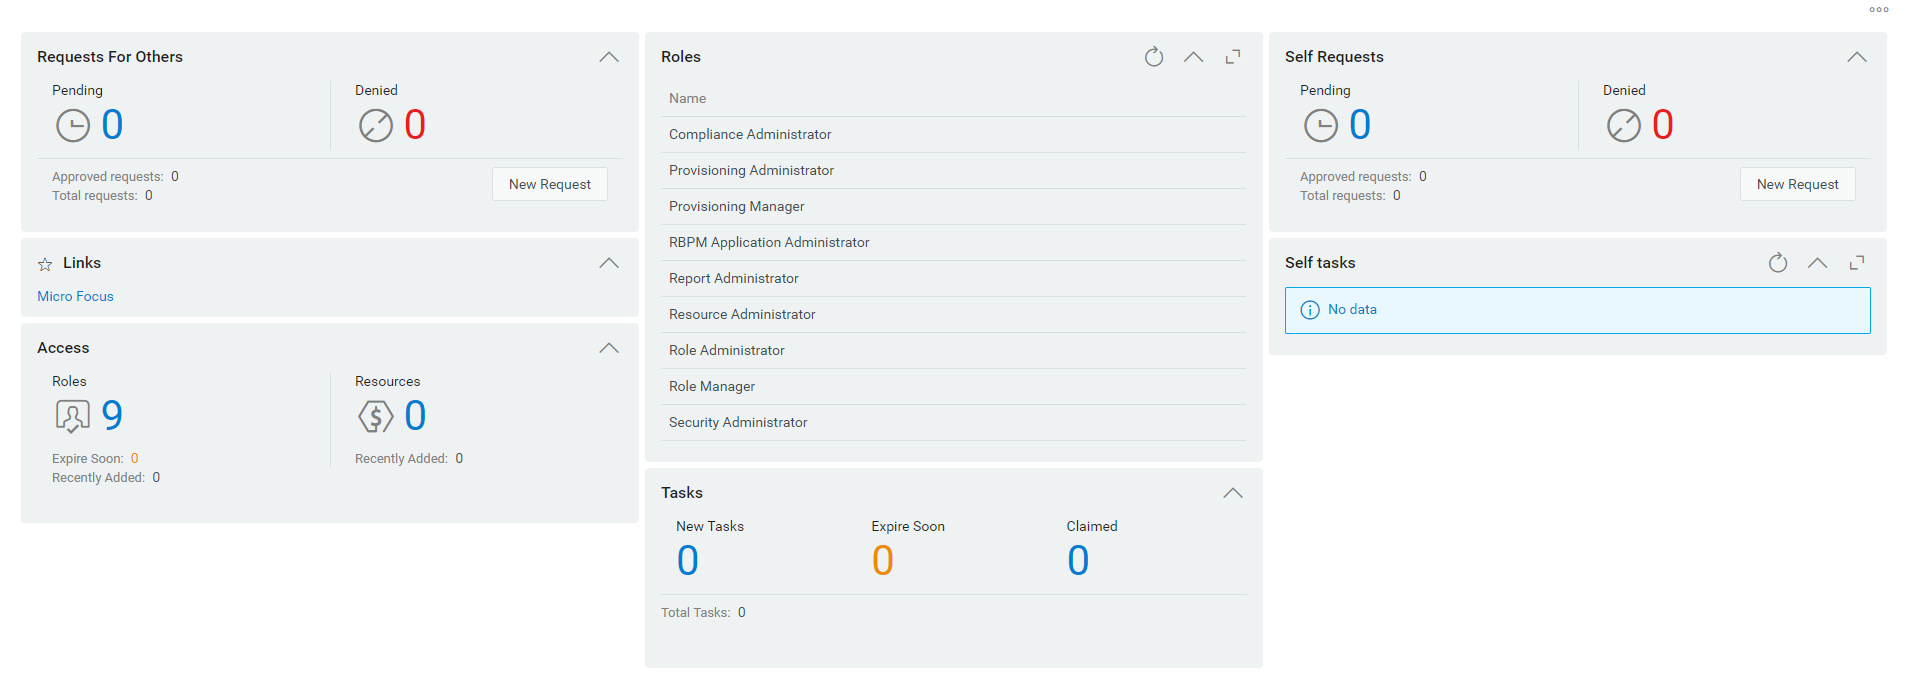
Task: Open the pending count in Self Requests
Action: pyautogui.click(x=1360, y=125)
